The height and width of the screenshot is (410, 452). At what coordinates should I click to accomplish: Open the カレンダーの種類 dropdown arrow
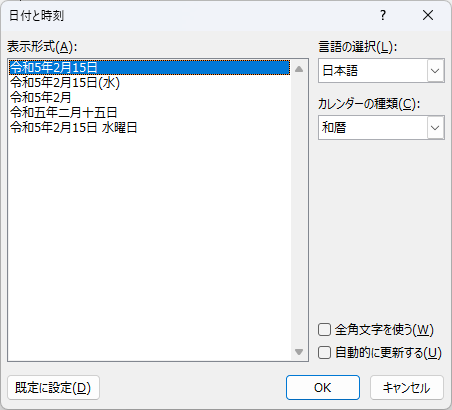click(x=435, y=127)
